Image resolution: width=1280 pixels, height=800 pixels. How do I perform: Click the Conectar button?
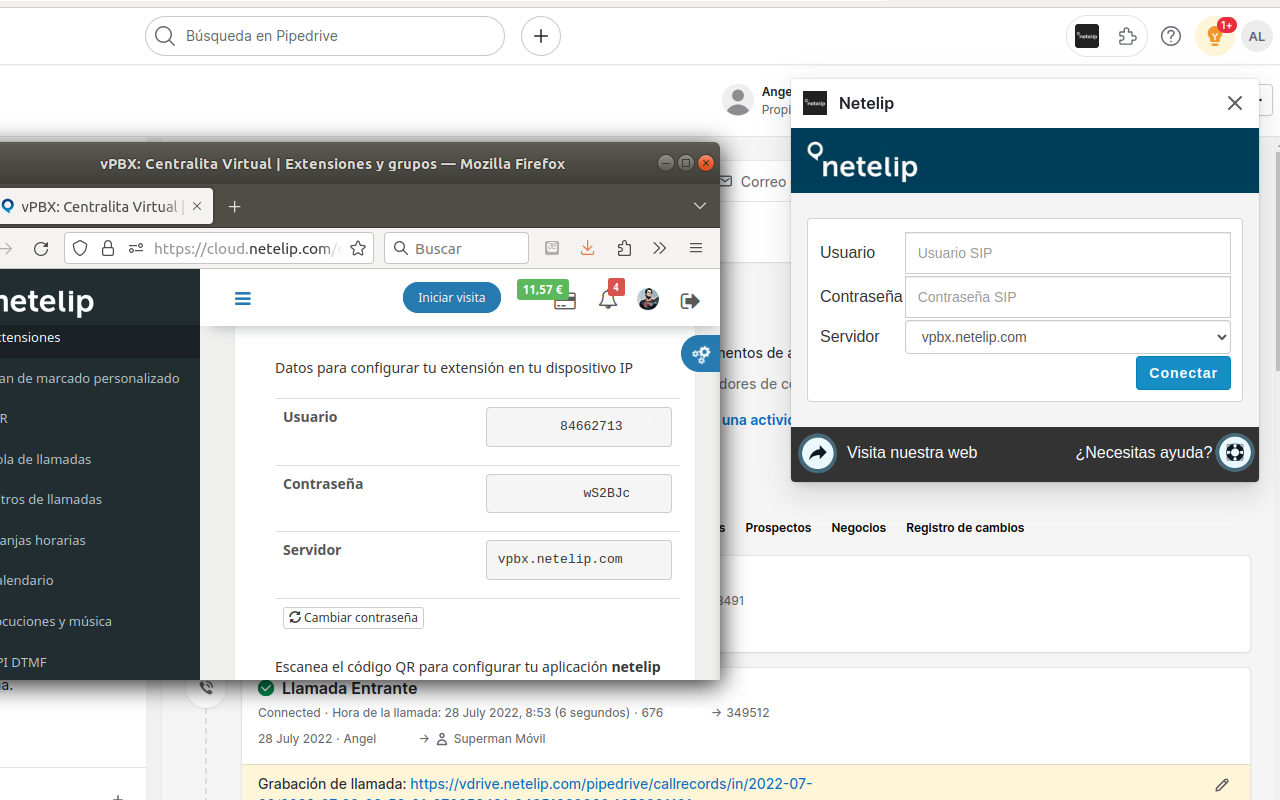[x=1183, y=373]
